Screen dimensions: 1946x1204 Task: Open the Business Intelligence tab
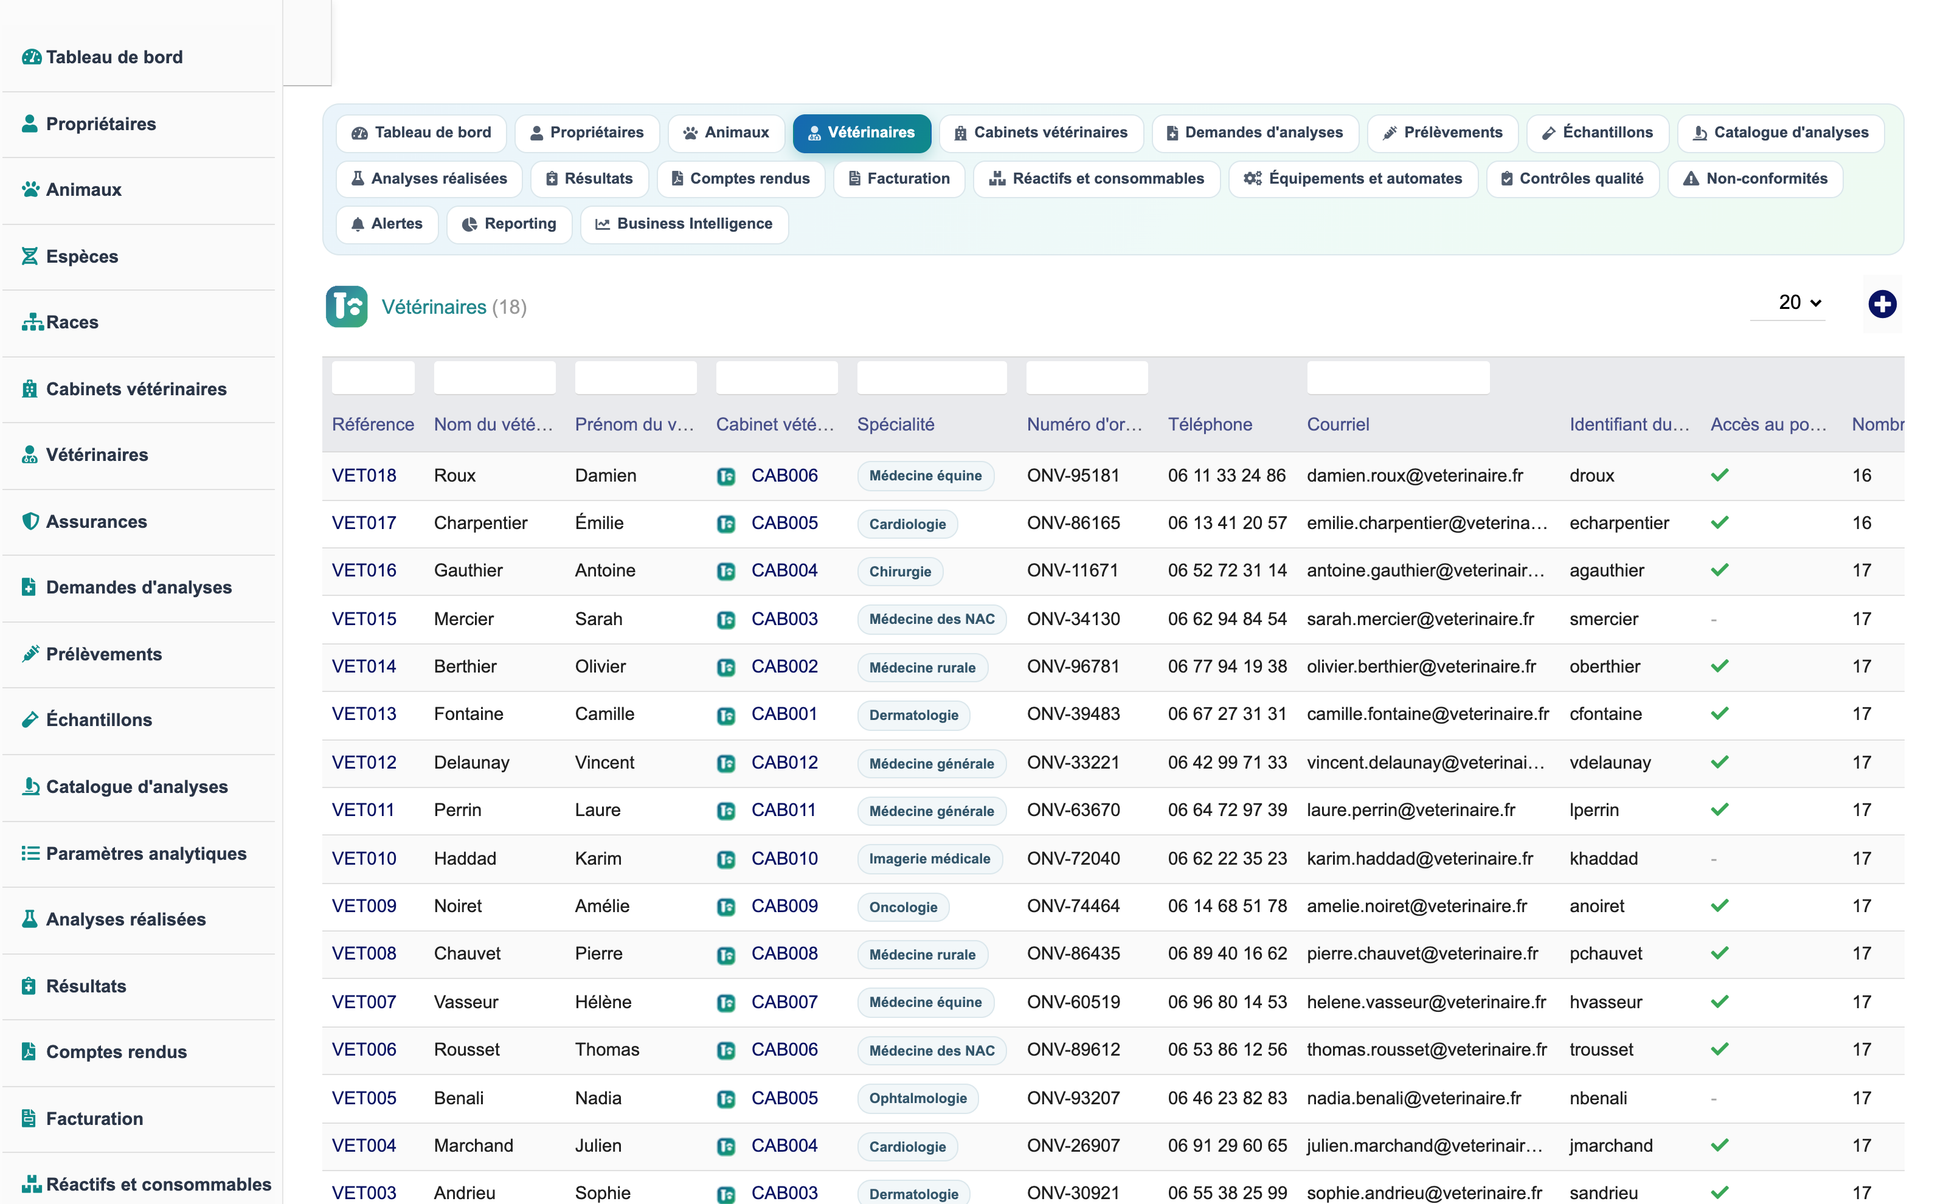(684, 224)
